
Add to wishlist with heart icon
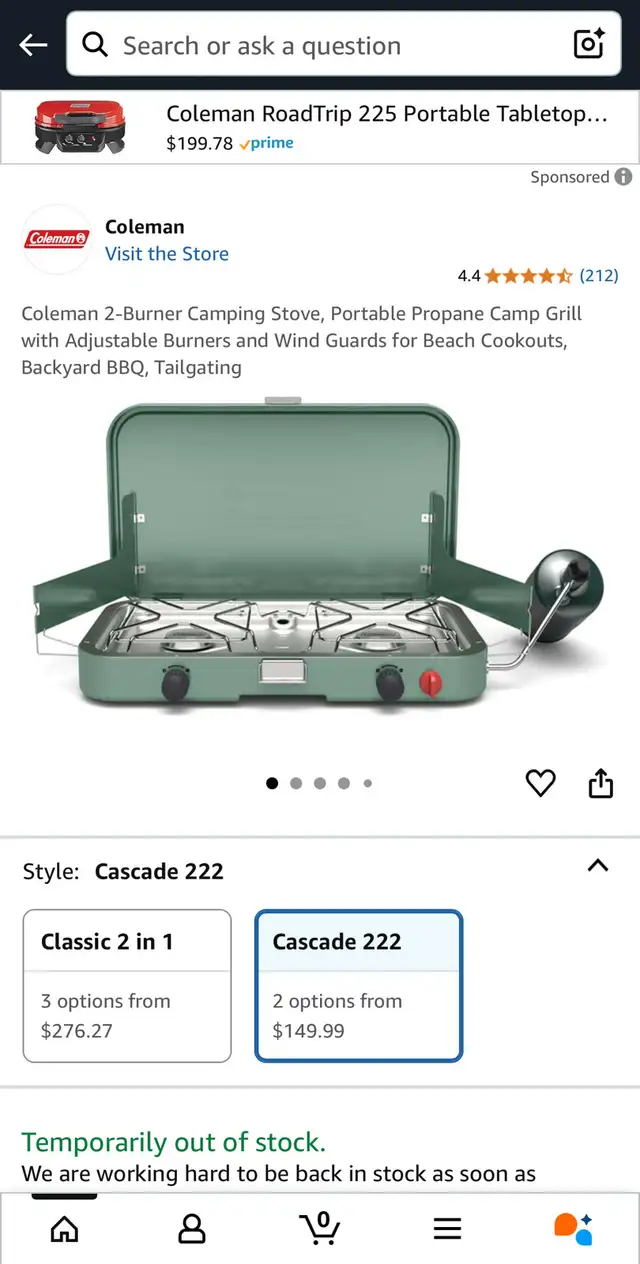[x=540, y=783]
